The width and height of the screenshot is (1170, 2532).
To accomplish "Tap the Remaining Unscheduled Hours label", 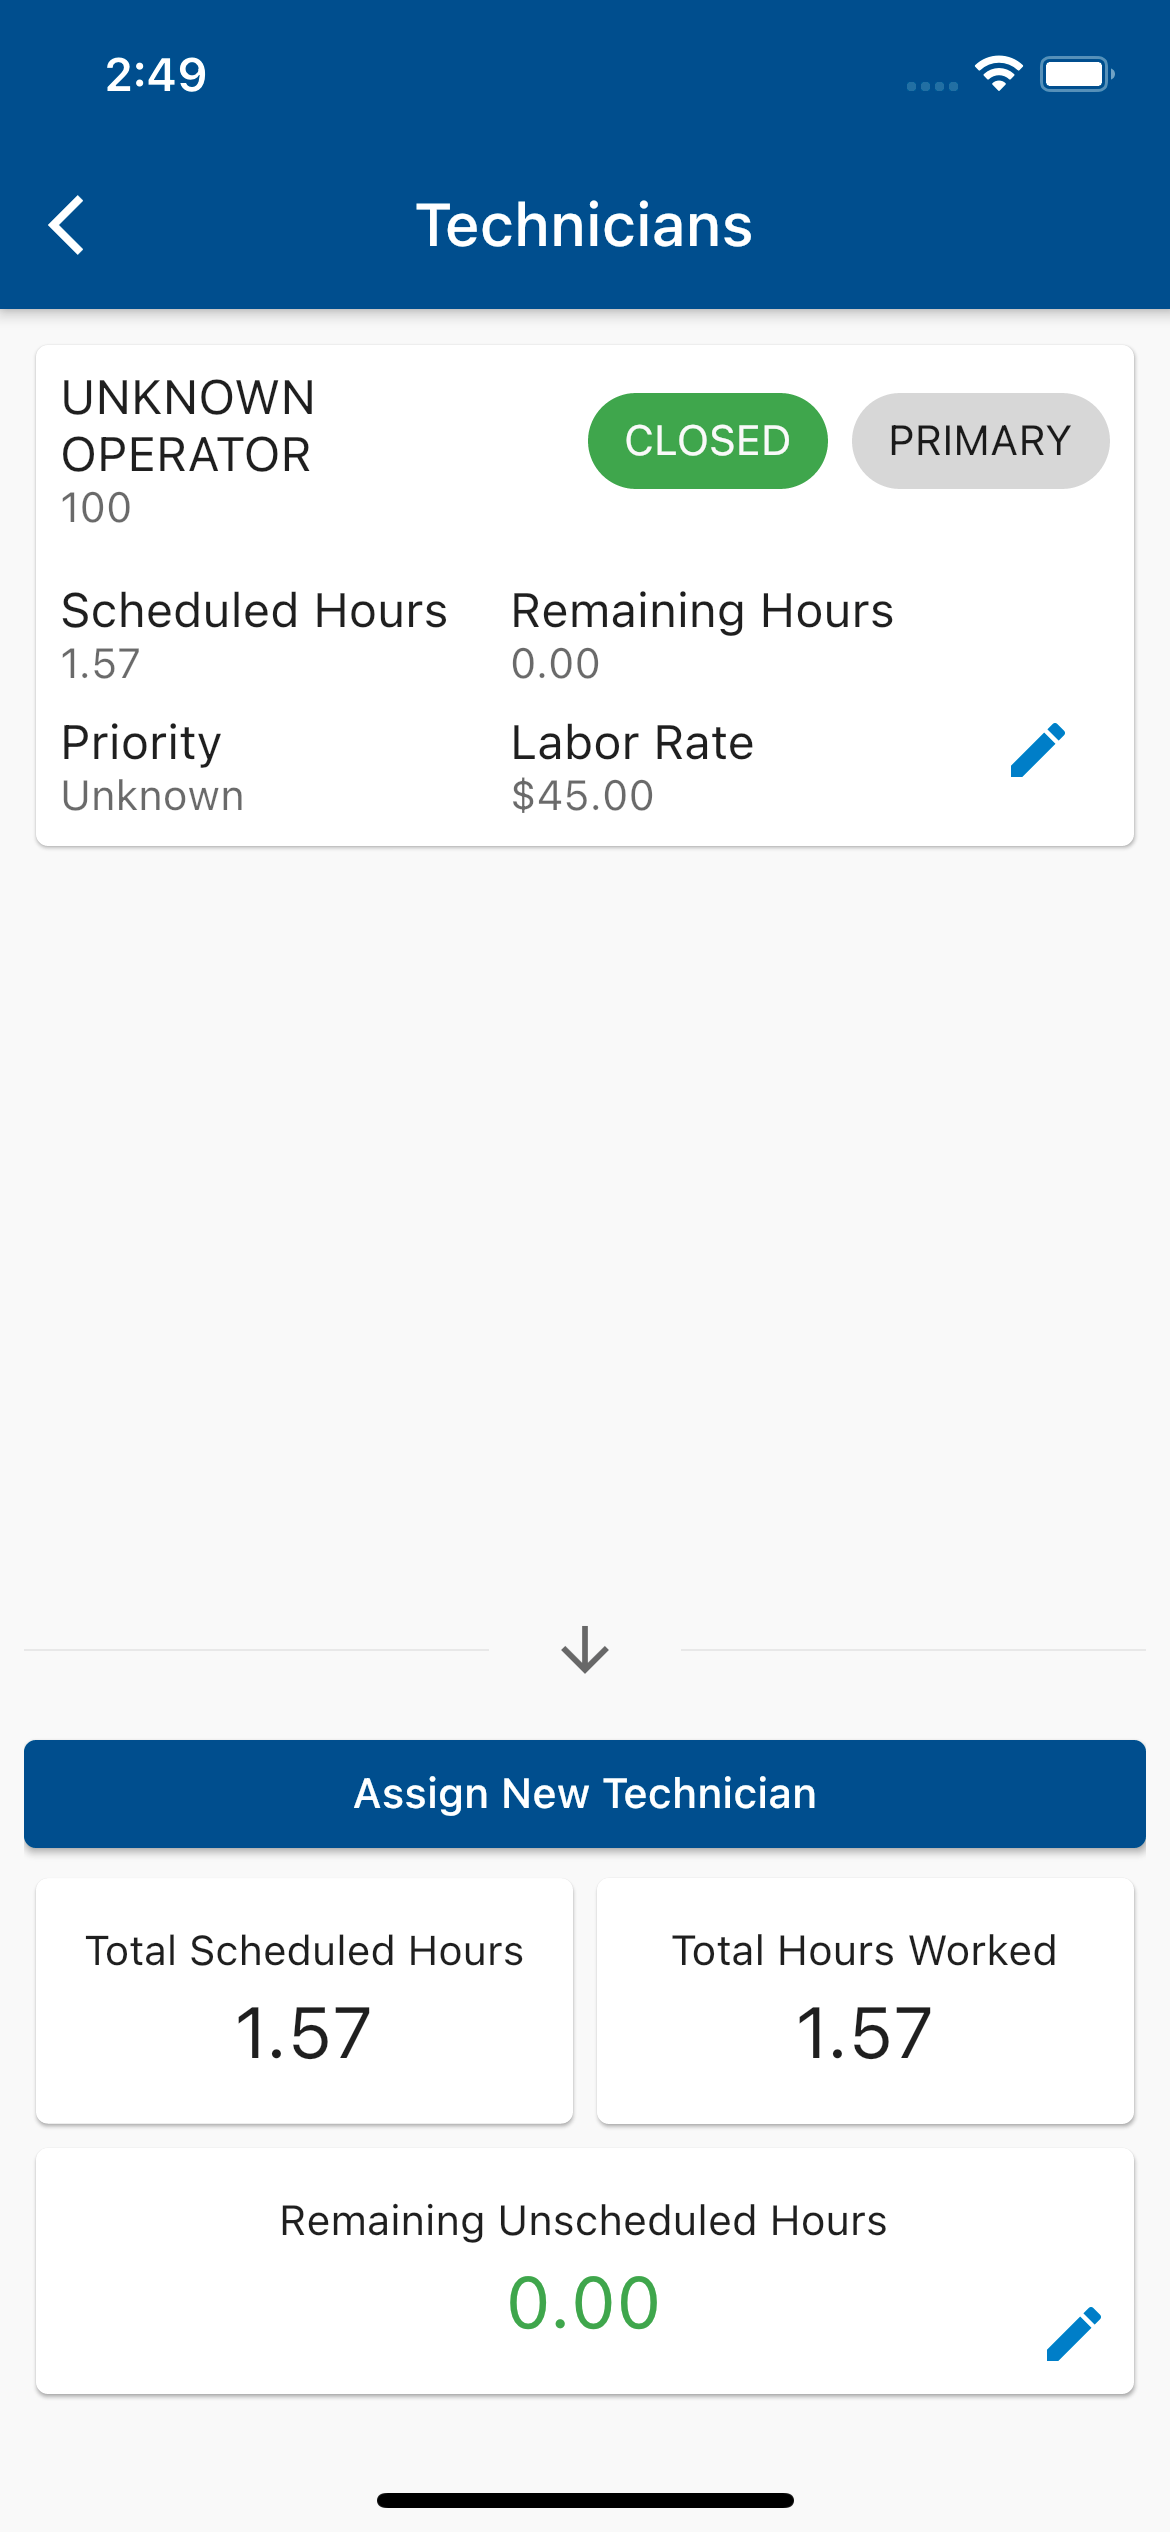I will tap(583, 2221).
